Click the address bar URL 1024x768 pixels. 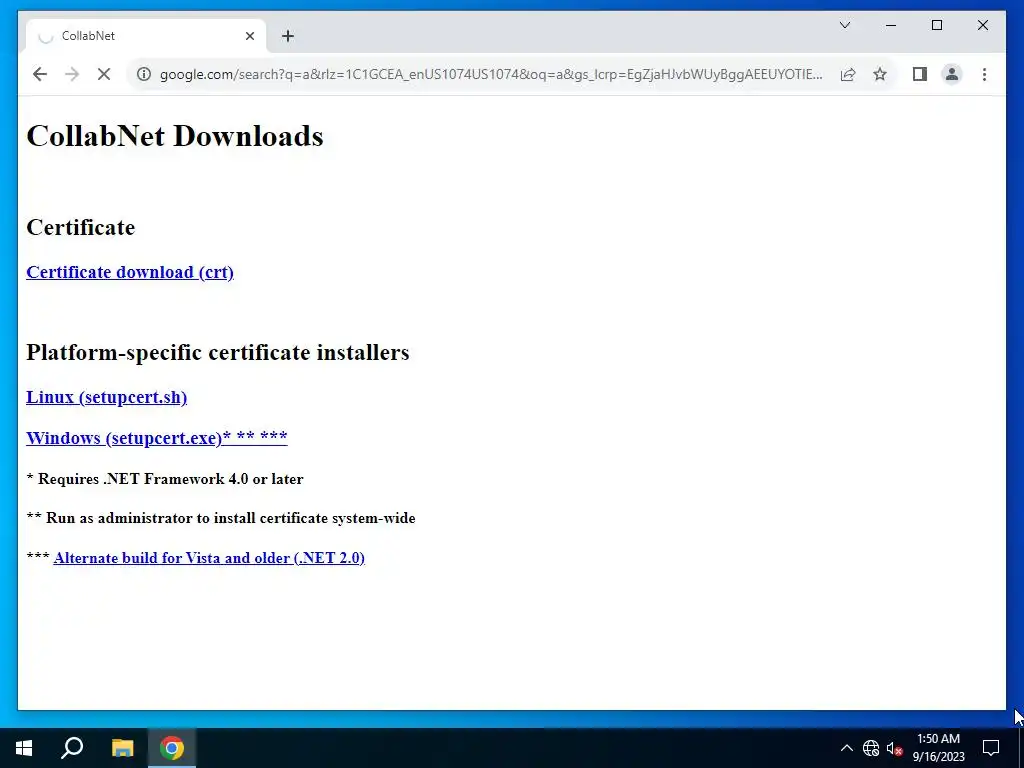pos(491,74)
